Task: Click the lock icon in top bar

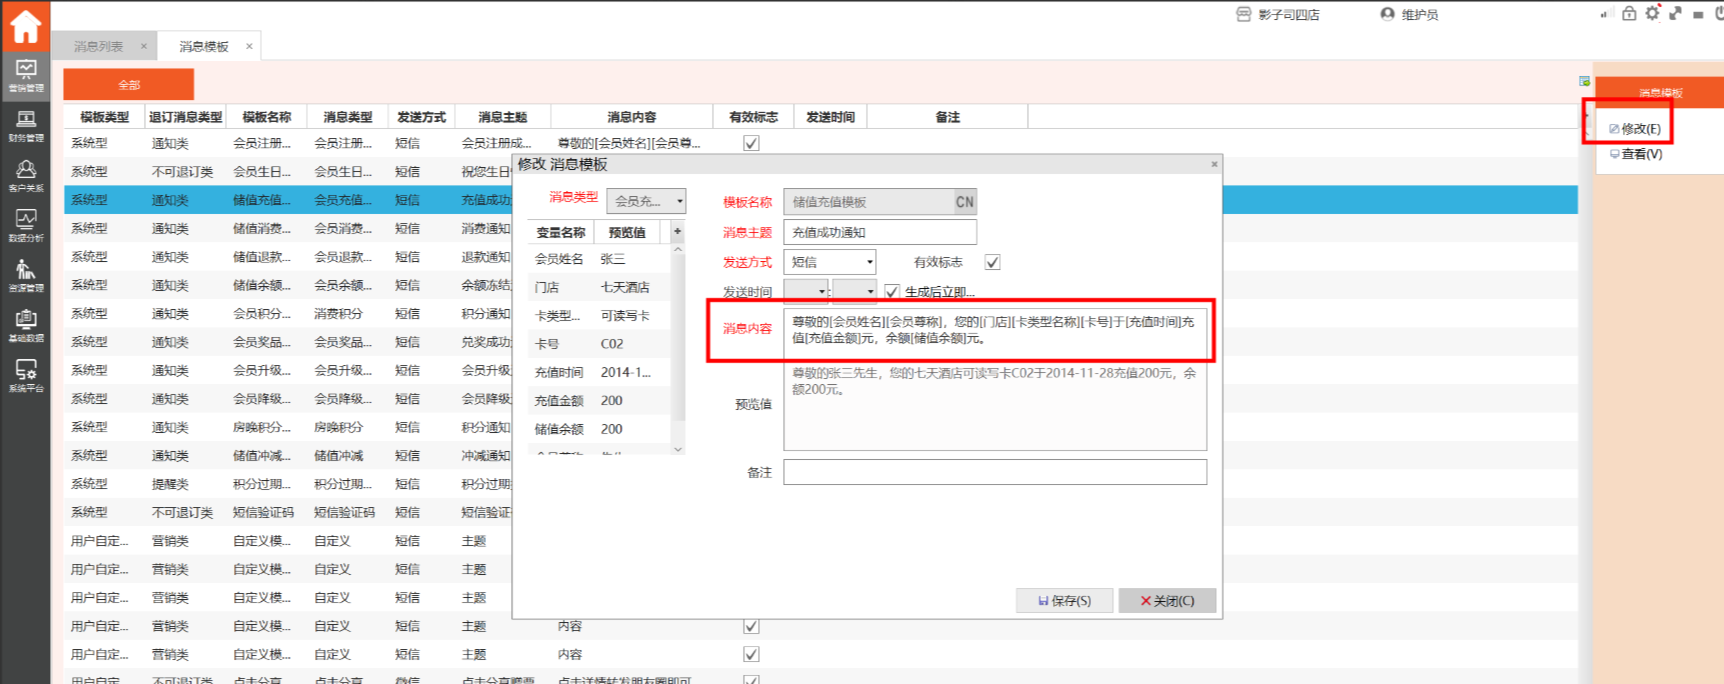Action: coord(1629,14)
